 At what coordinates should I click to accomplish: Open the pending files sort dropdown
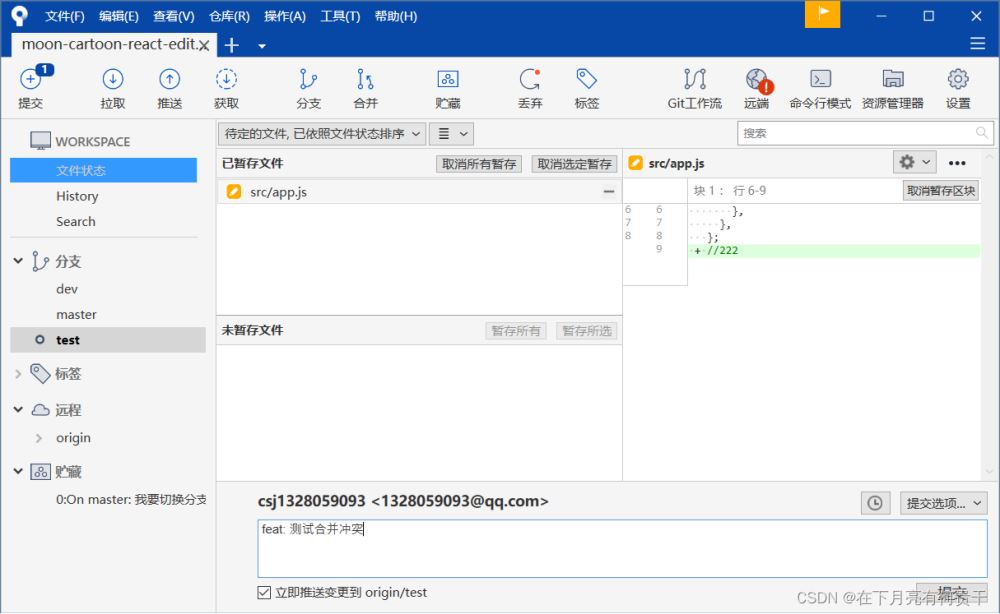click(x=322, y=133)
